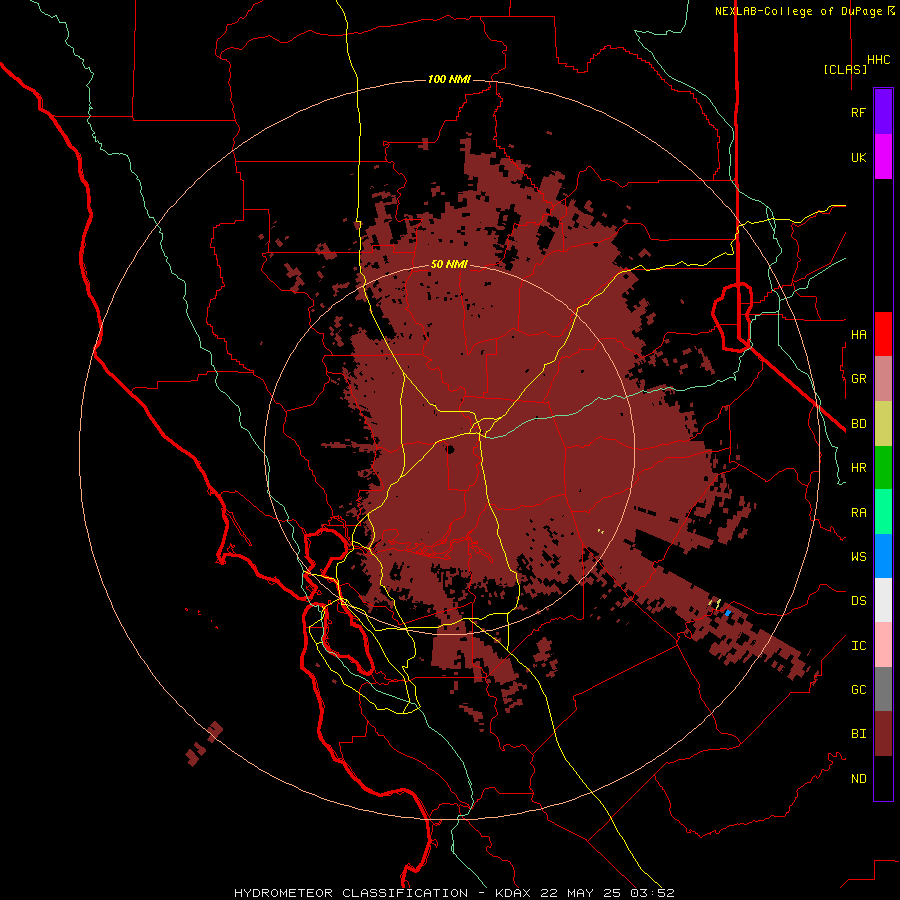Viewport: 900px width, 900px height.
Task: Click the bright green RA legend swatch
Action: (x=883, y=512)
